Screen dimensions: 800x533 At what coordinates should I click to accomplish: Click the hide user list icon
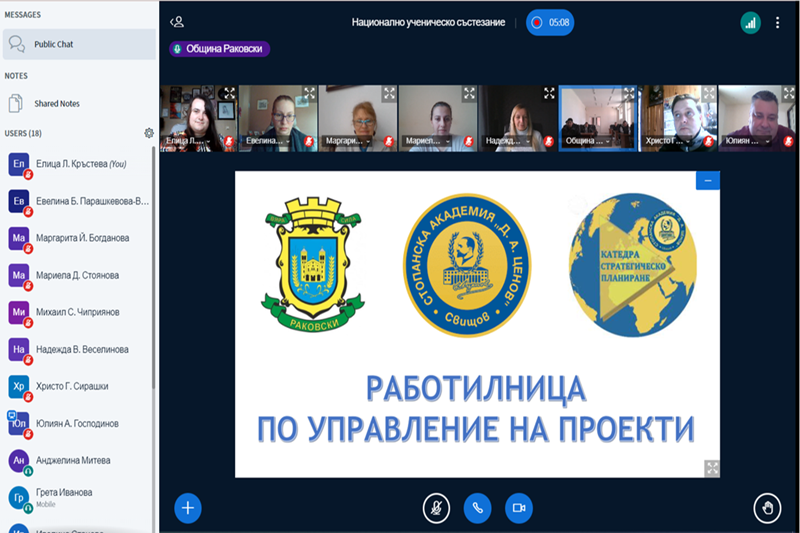click(x=177, y=22)
